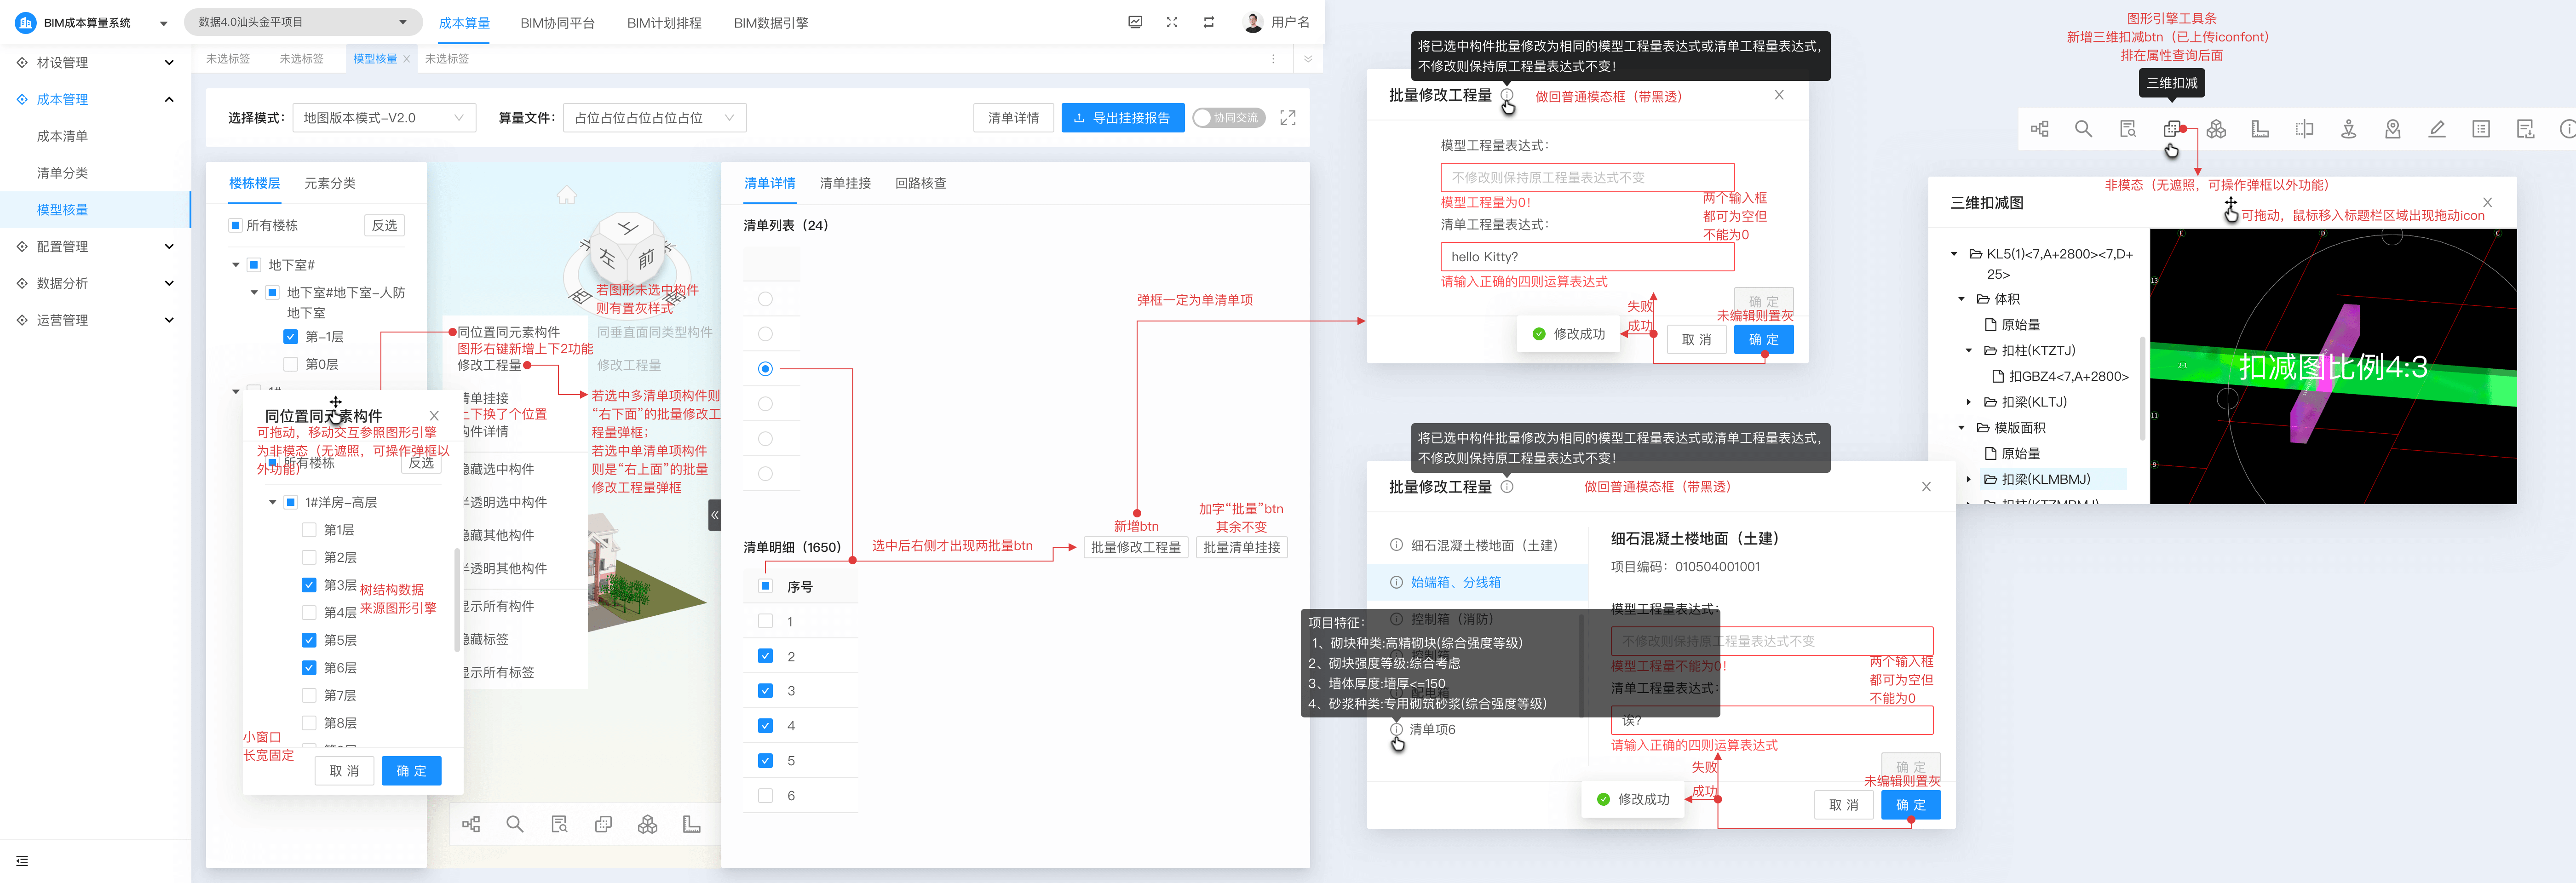Open the structure tree icon in the right-hand toolbar

2039,129
